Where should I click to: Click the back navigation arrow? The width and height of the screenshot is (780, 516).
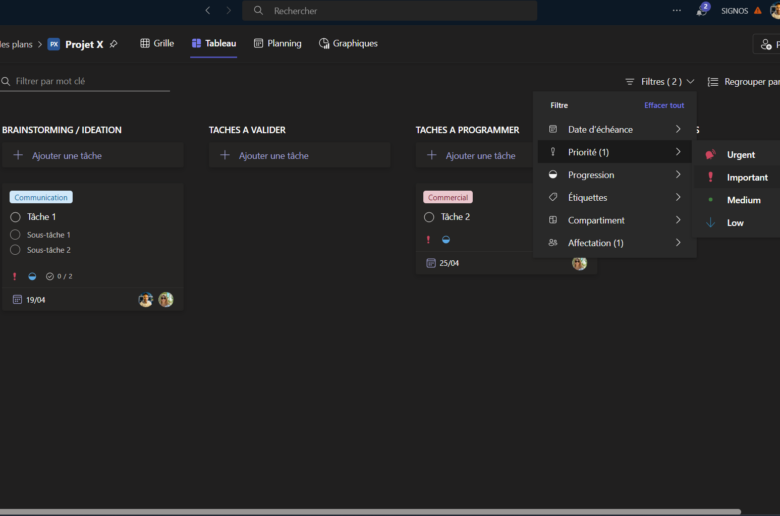tap(207, 10)
